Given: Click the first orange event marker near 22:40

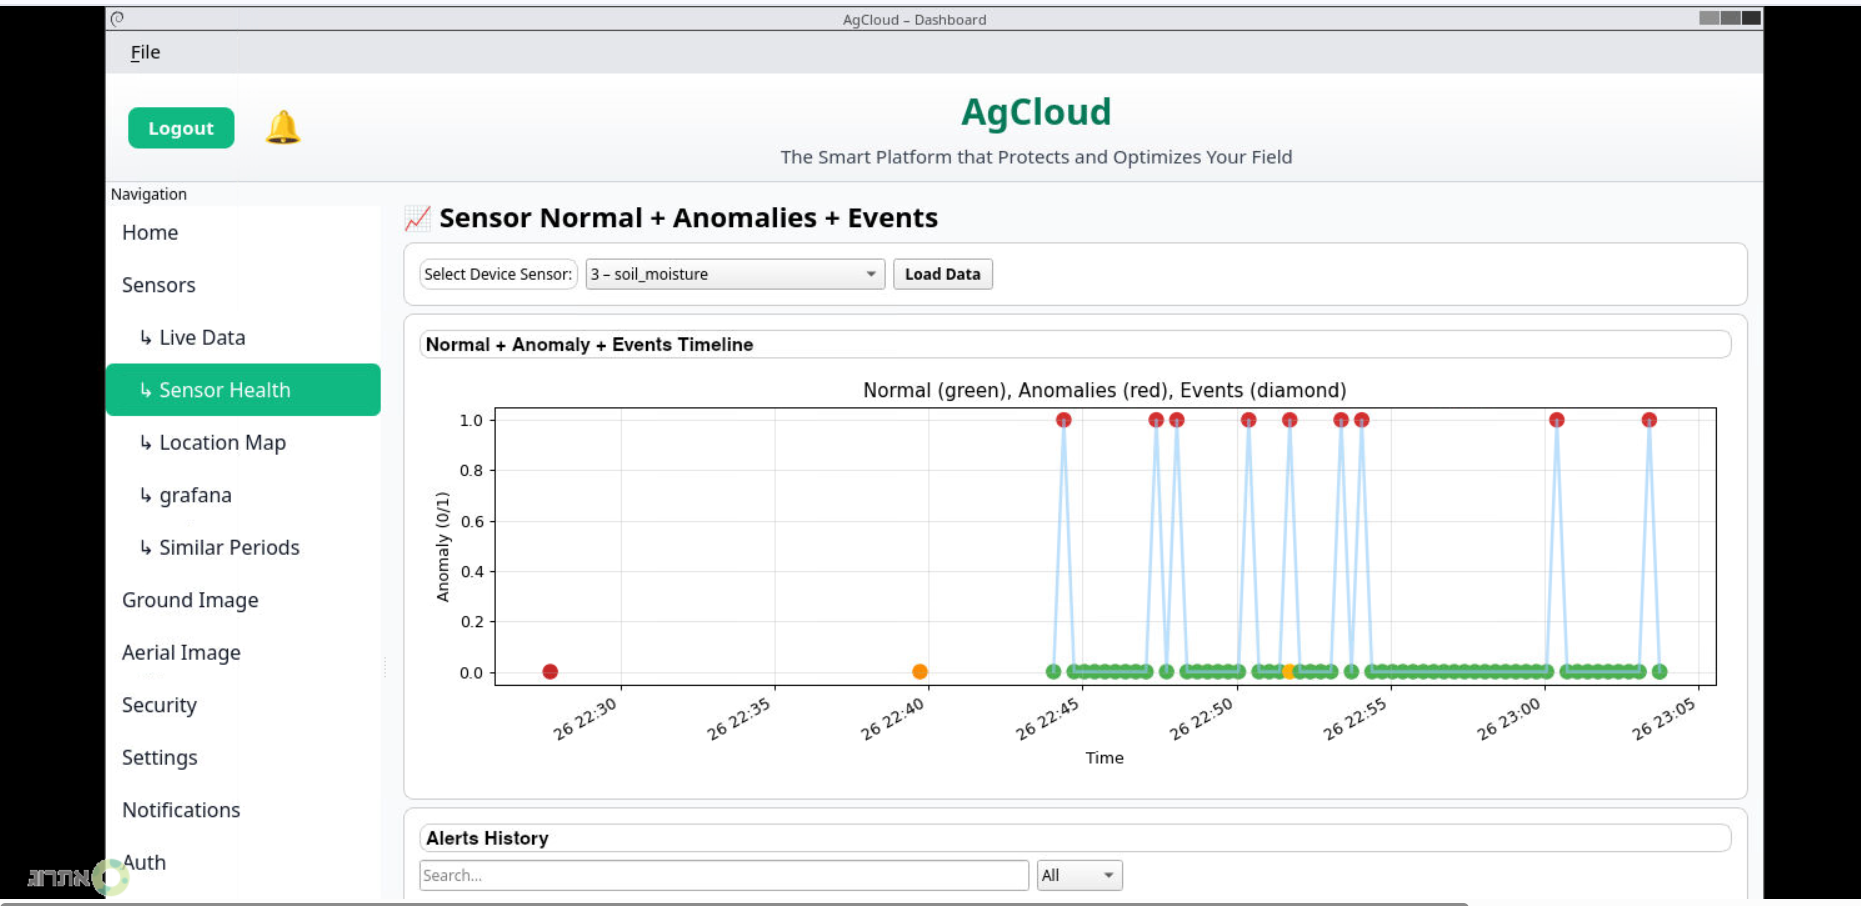Looking at the screenshot, I should coord(920,671).
